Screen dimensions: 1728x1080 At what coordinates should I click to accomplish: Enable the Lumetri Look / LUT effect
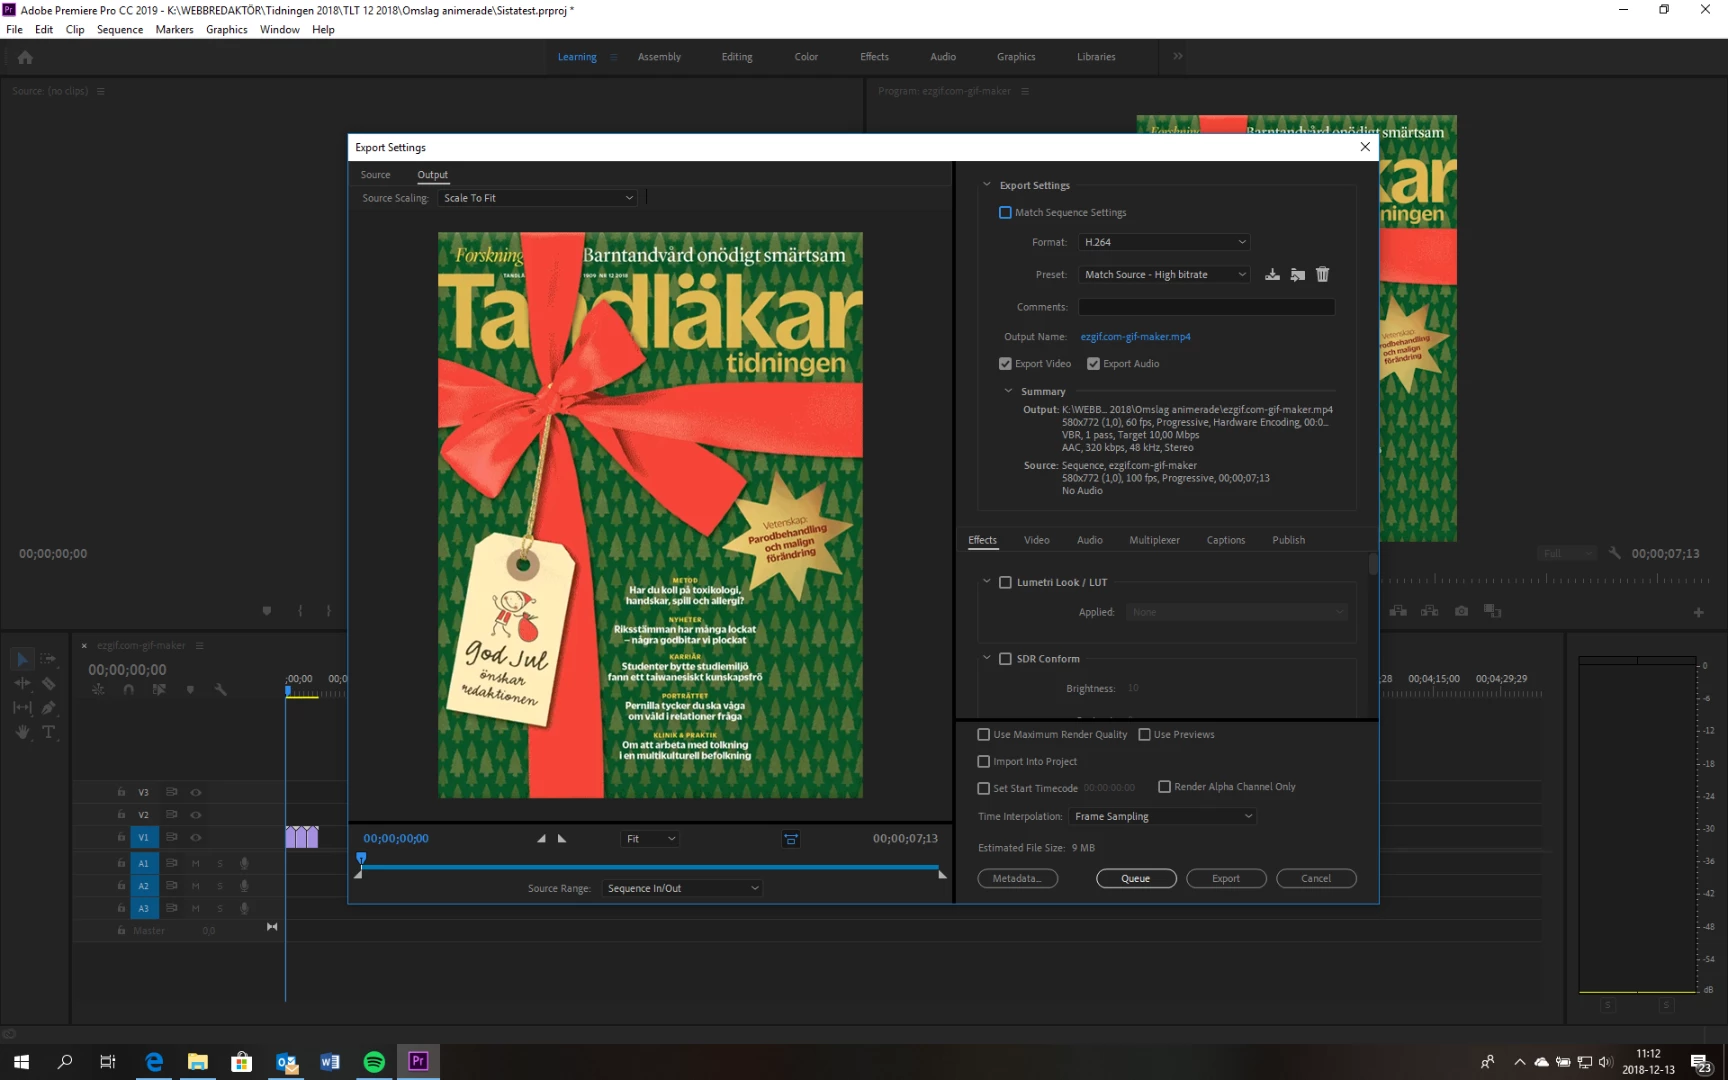click(1005, 582)
